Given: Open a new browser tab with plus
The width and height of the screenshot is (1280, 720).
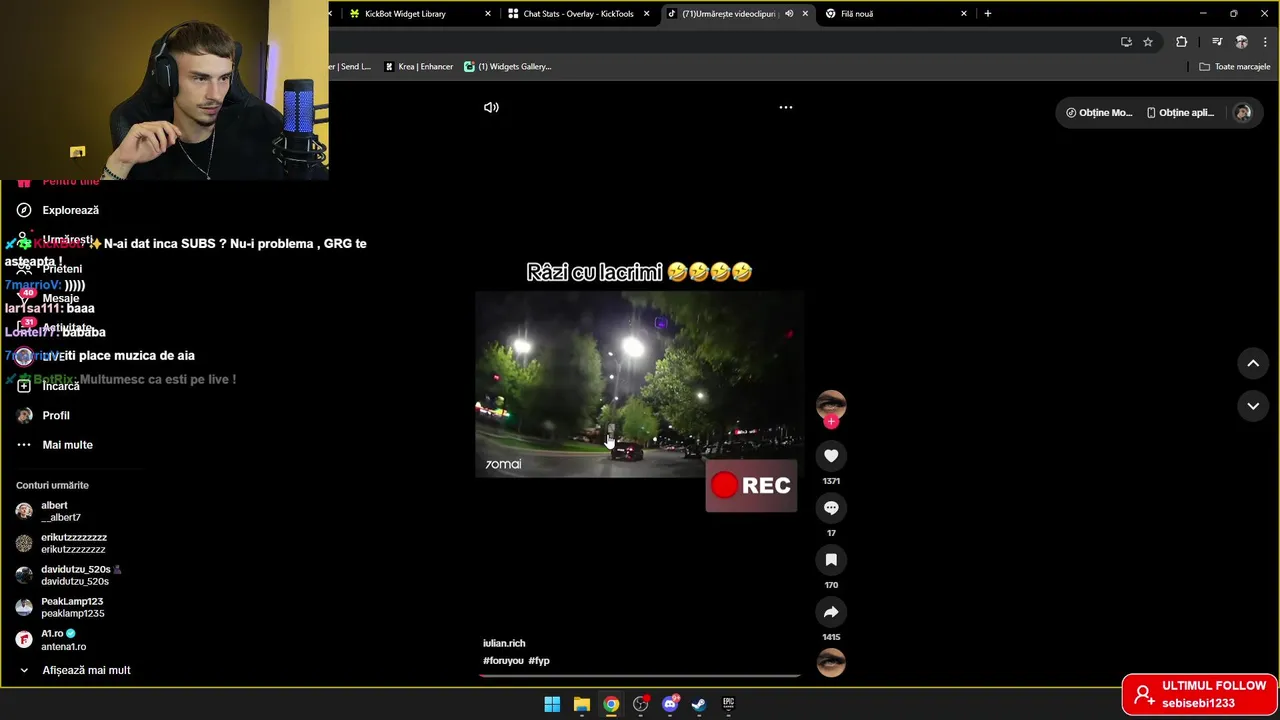Looking at the screenshot, I should pos(988,14).
